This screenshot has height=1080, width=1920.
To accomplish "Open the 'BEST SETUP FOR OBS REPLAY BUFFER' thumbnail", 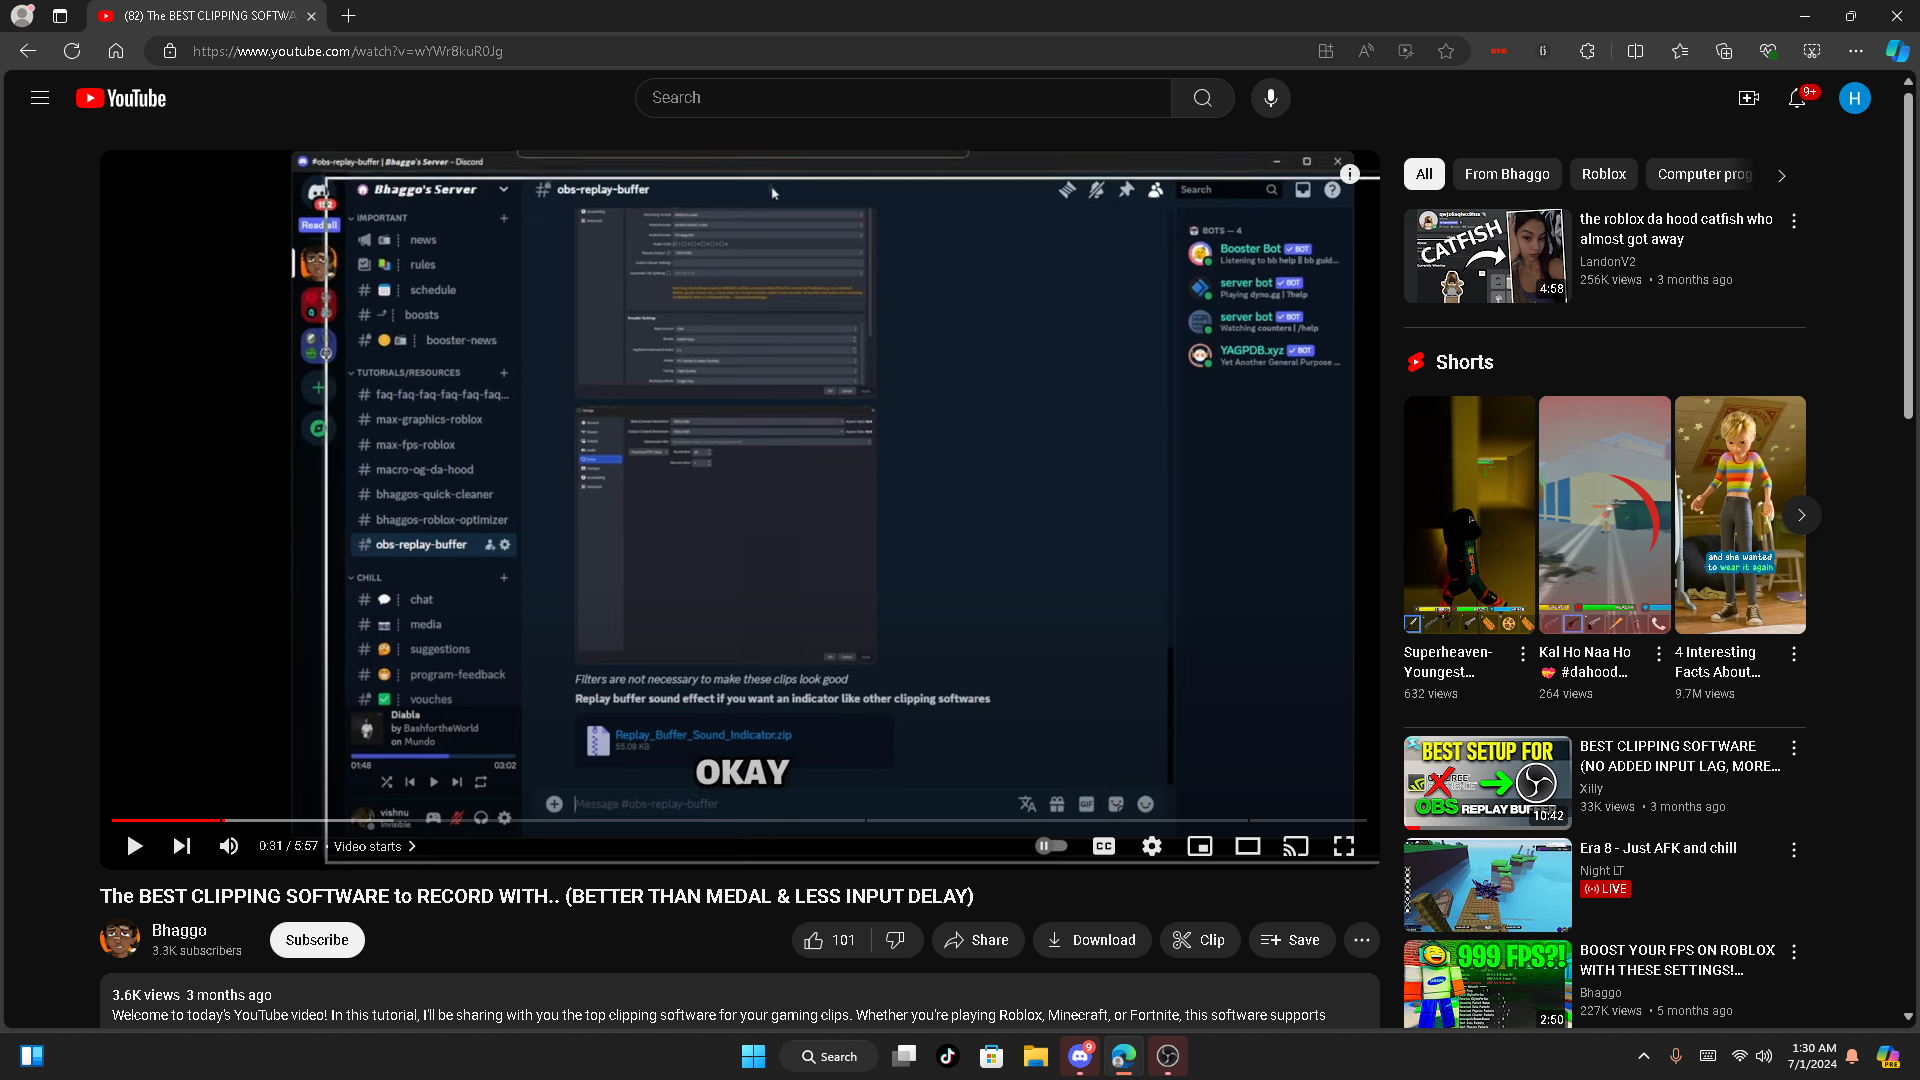I will pos(1487,783).
